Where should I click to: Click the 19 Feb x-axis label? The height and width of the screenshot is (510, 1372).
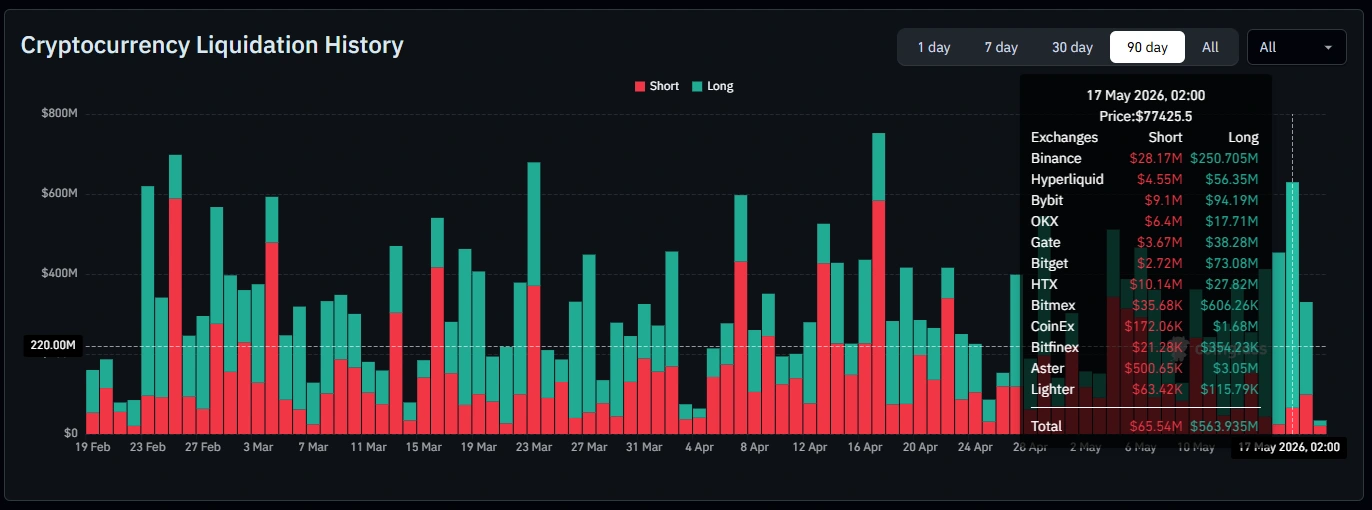click(93, 447)
